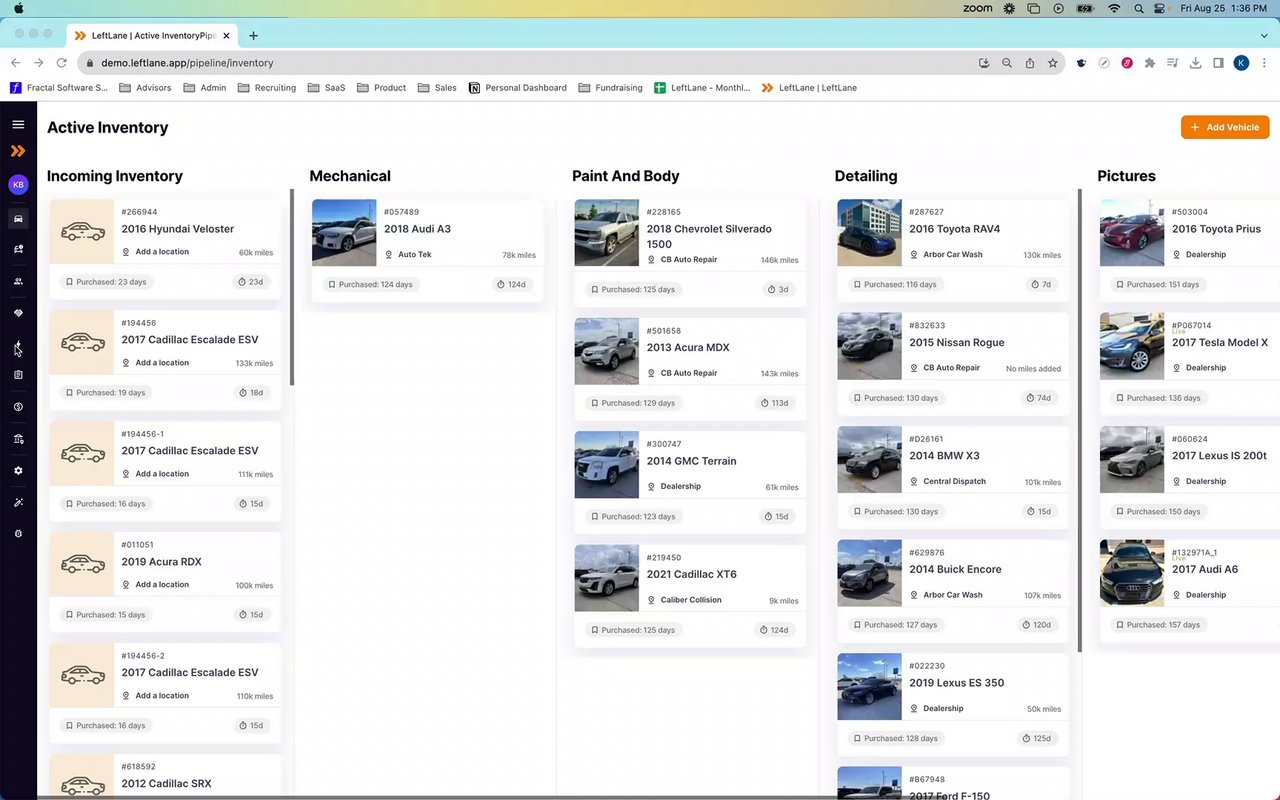
Task: Go back in browser history
Action: coord(16,63)
